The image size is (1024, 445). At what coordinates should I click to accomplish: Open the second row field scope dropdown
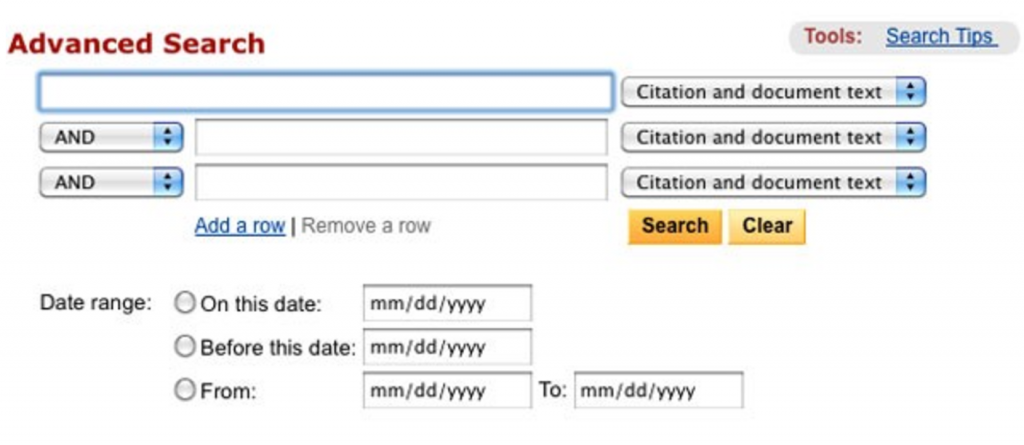click(773, 137)
